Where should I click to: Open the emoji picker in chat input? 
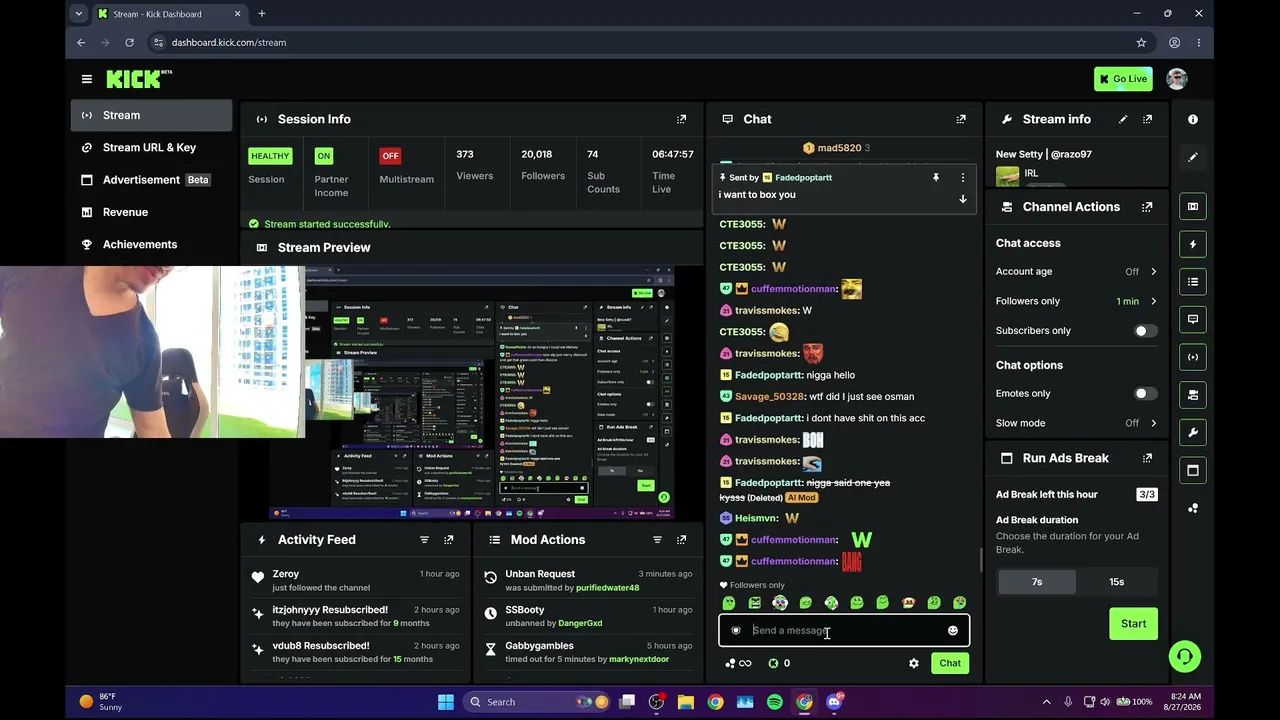pyautogui.click(x=953, y=631)
